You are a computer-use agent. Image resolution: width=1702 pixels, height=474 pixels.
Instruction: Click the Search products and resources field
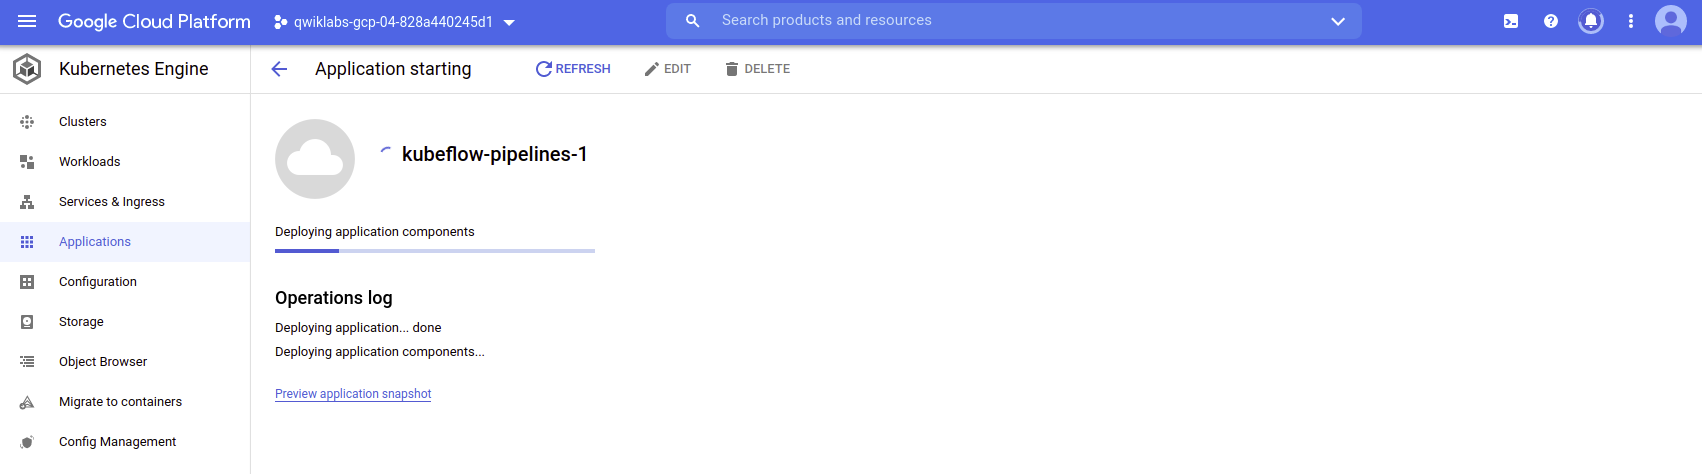click(x=1014, y=21)
